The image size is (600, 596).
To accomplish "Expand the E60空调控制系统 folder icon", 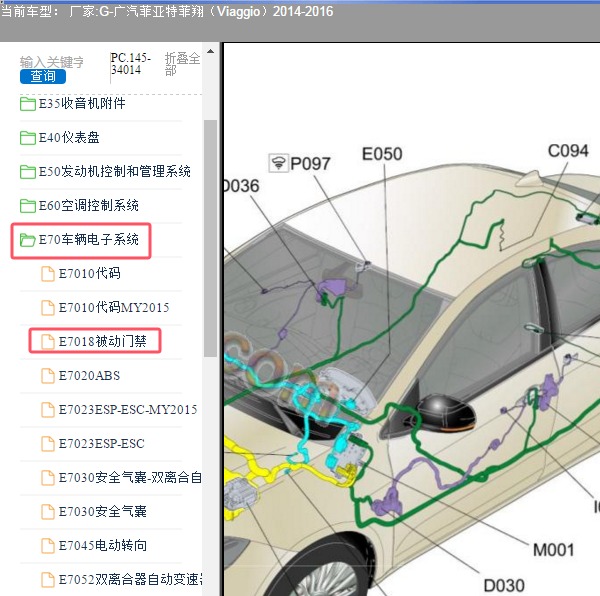I will coord(28,206).
